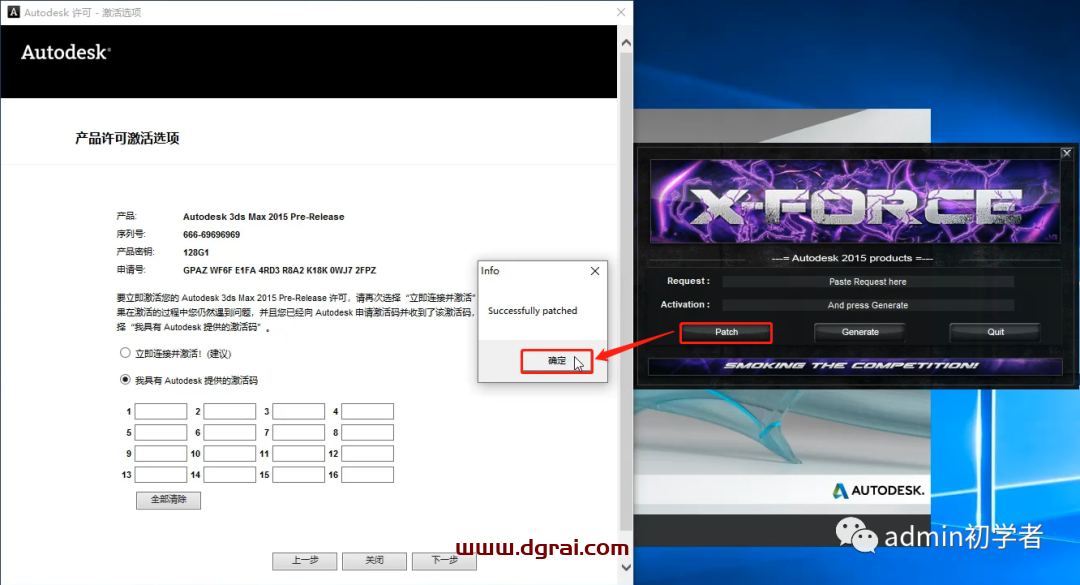Click the Patch button in X-Force
Screen dimensions: 1080x585
[726, 332]
